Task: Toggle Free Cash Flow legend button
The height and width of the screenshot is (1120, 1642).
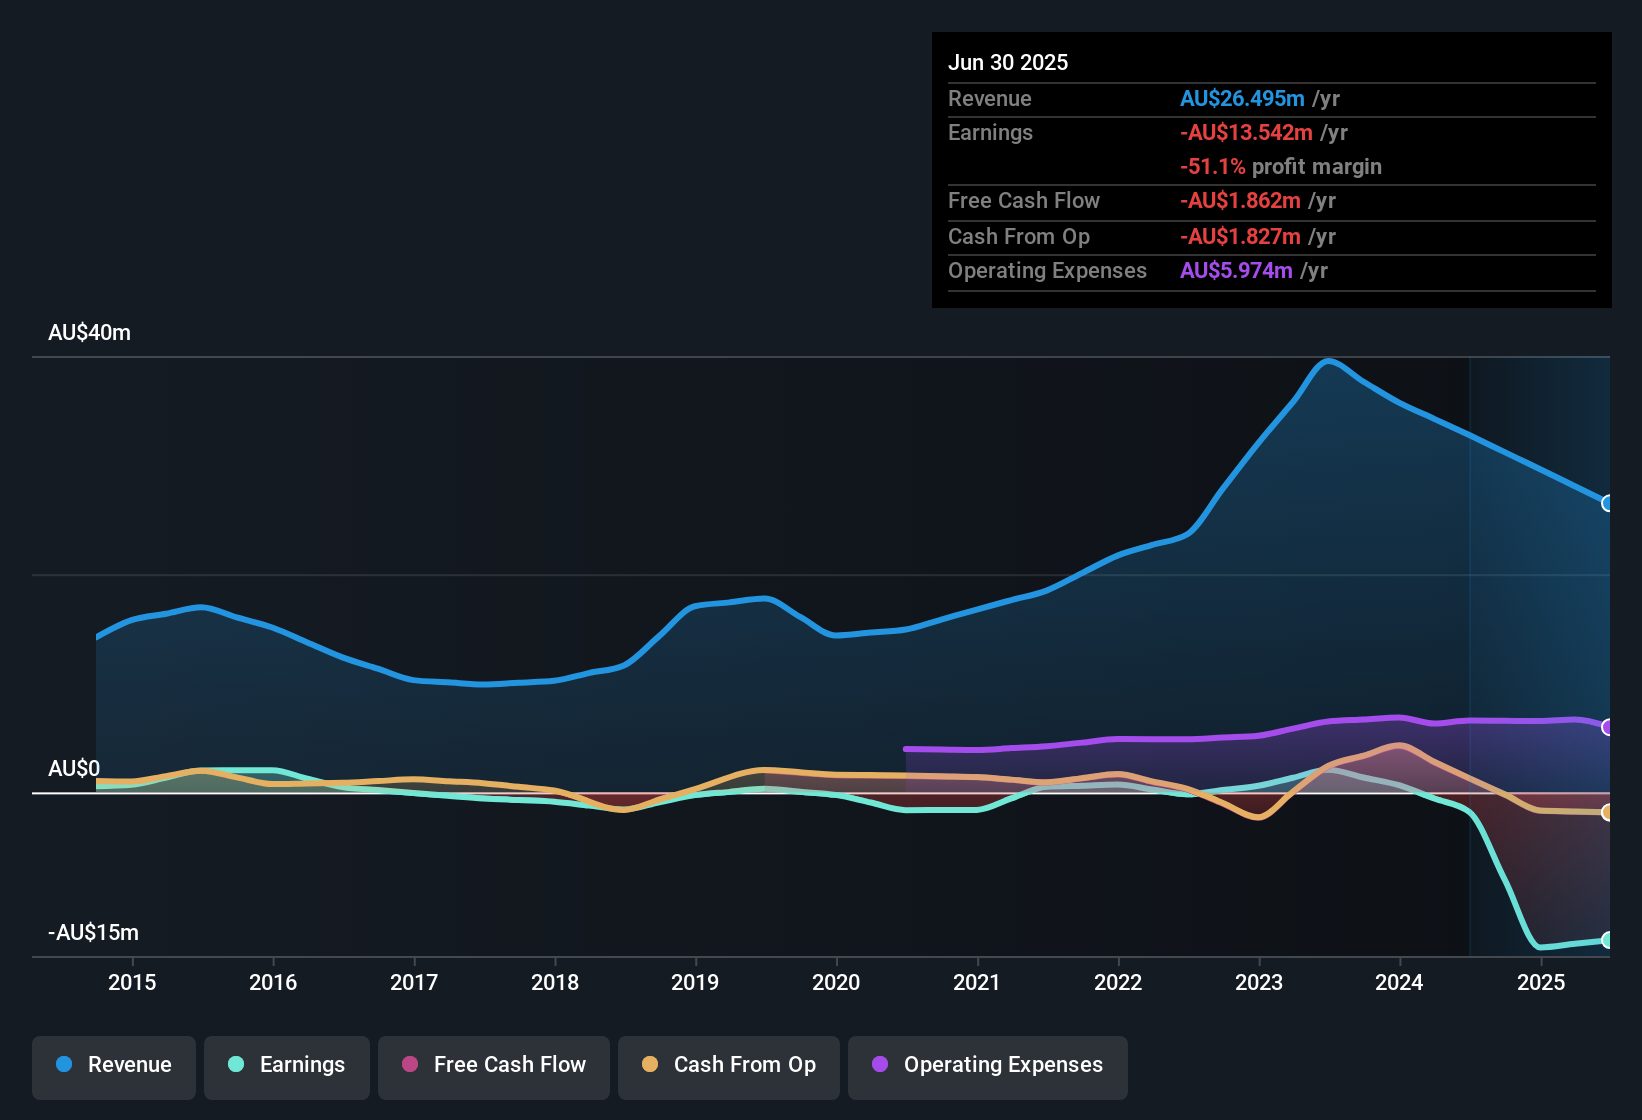Action: tap(494, 1065)
